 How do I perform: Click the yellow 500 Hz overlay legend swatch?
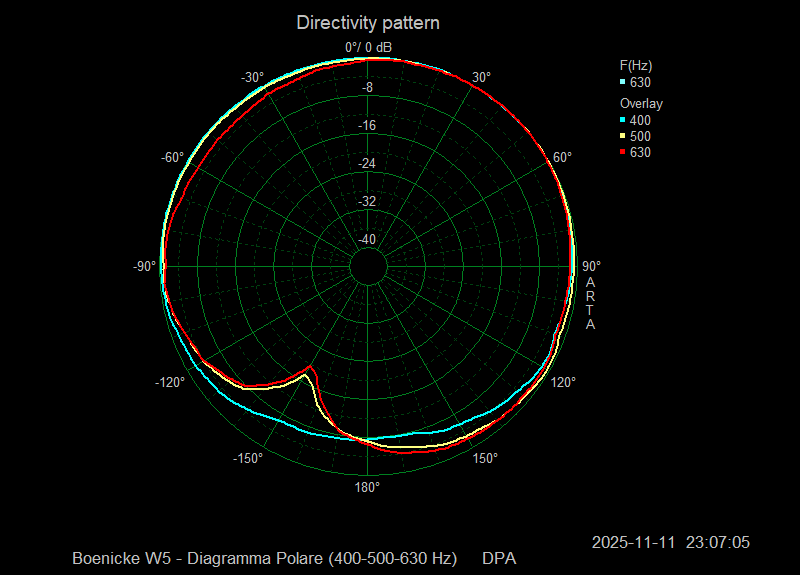pyautogui.click(x=623, y=136)
